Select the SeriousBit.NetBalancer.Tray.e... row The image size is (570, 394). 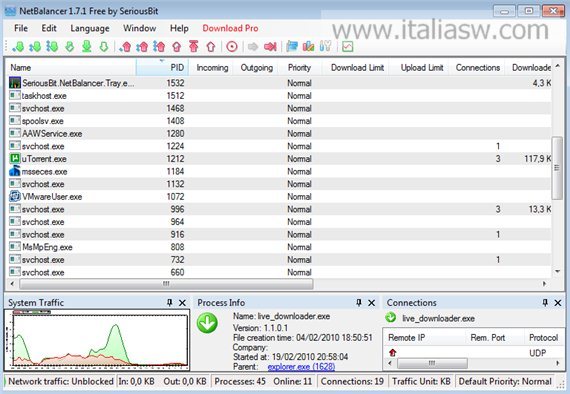click(x=279, y=83)
